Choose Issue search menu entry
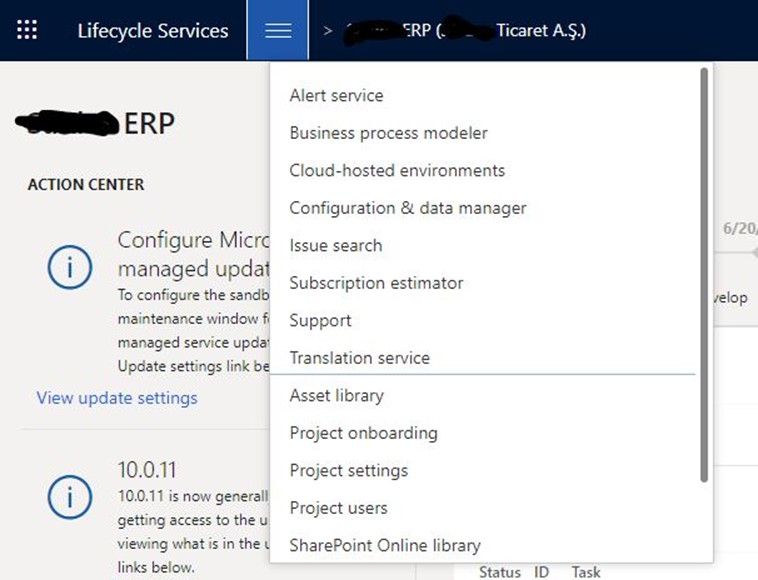The image size is (758, 580). click(x=335, y=246)
